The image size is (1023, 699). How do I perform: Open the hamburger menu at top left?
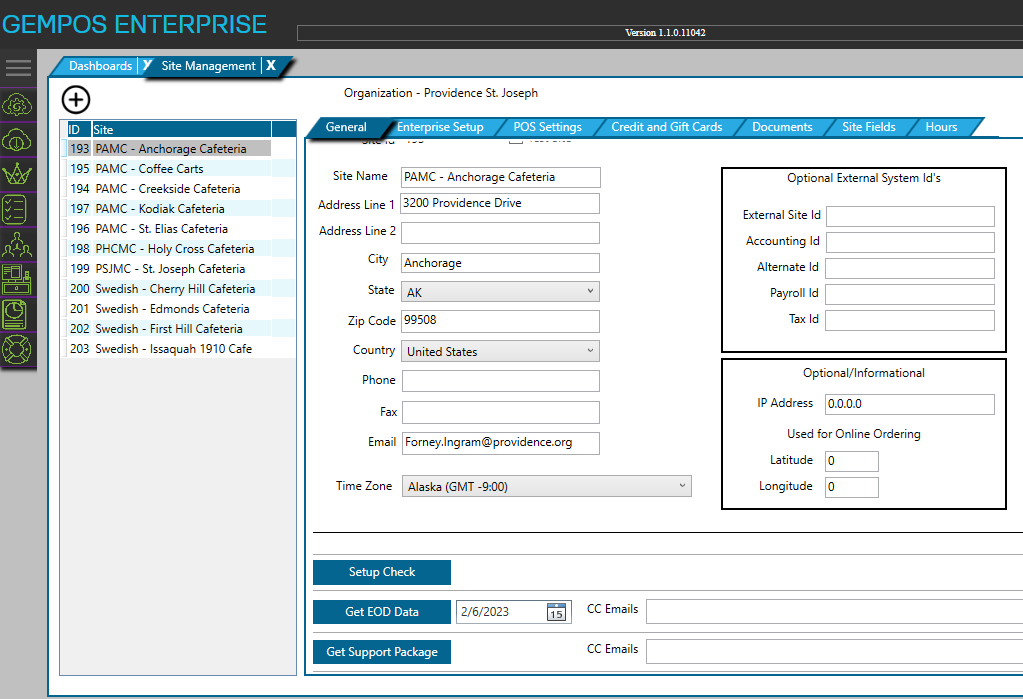[x=17, y=68]
